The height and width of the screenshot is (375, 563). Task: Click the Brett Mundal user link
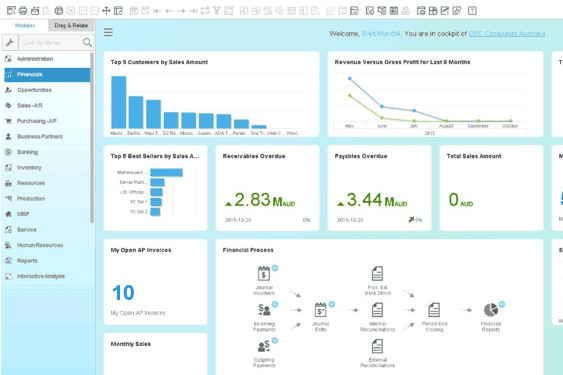(x=381, y=33)
